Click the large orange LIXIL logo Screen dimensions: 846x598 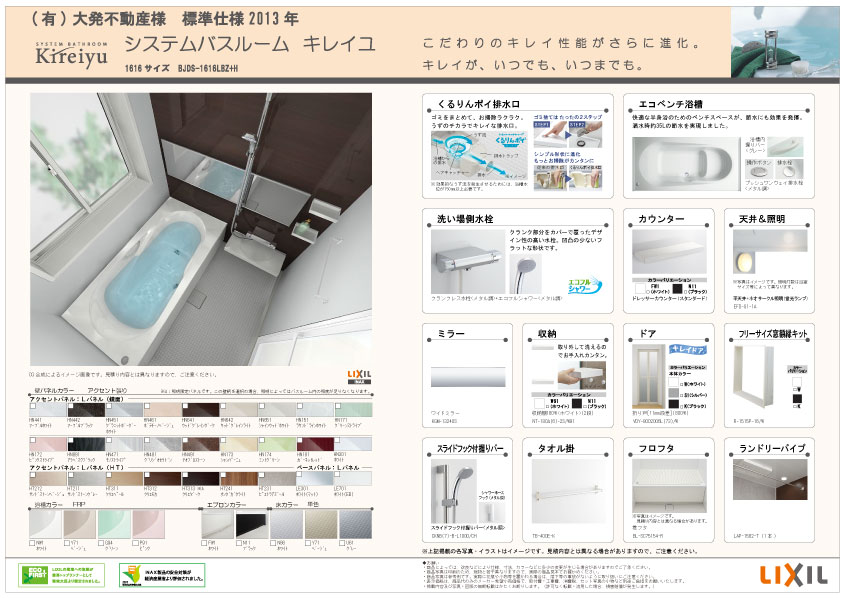coord(794,575)
